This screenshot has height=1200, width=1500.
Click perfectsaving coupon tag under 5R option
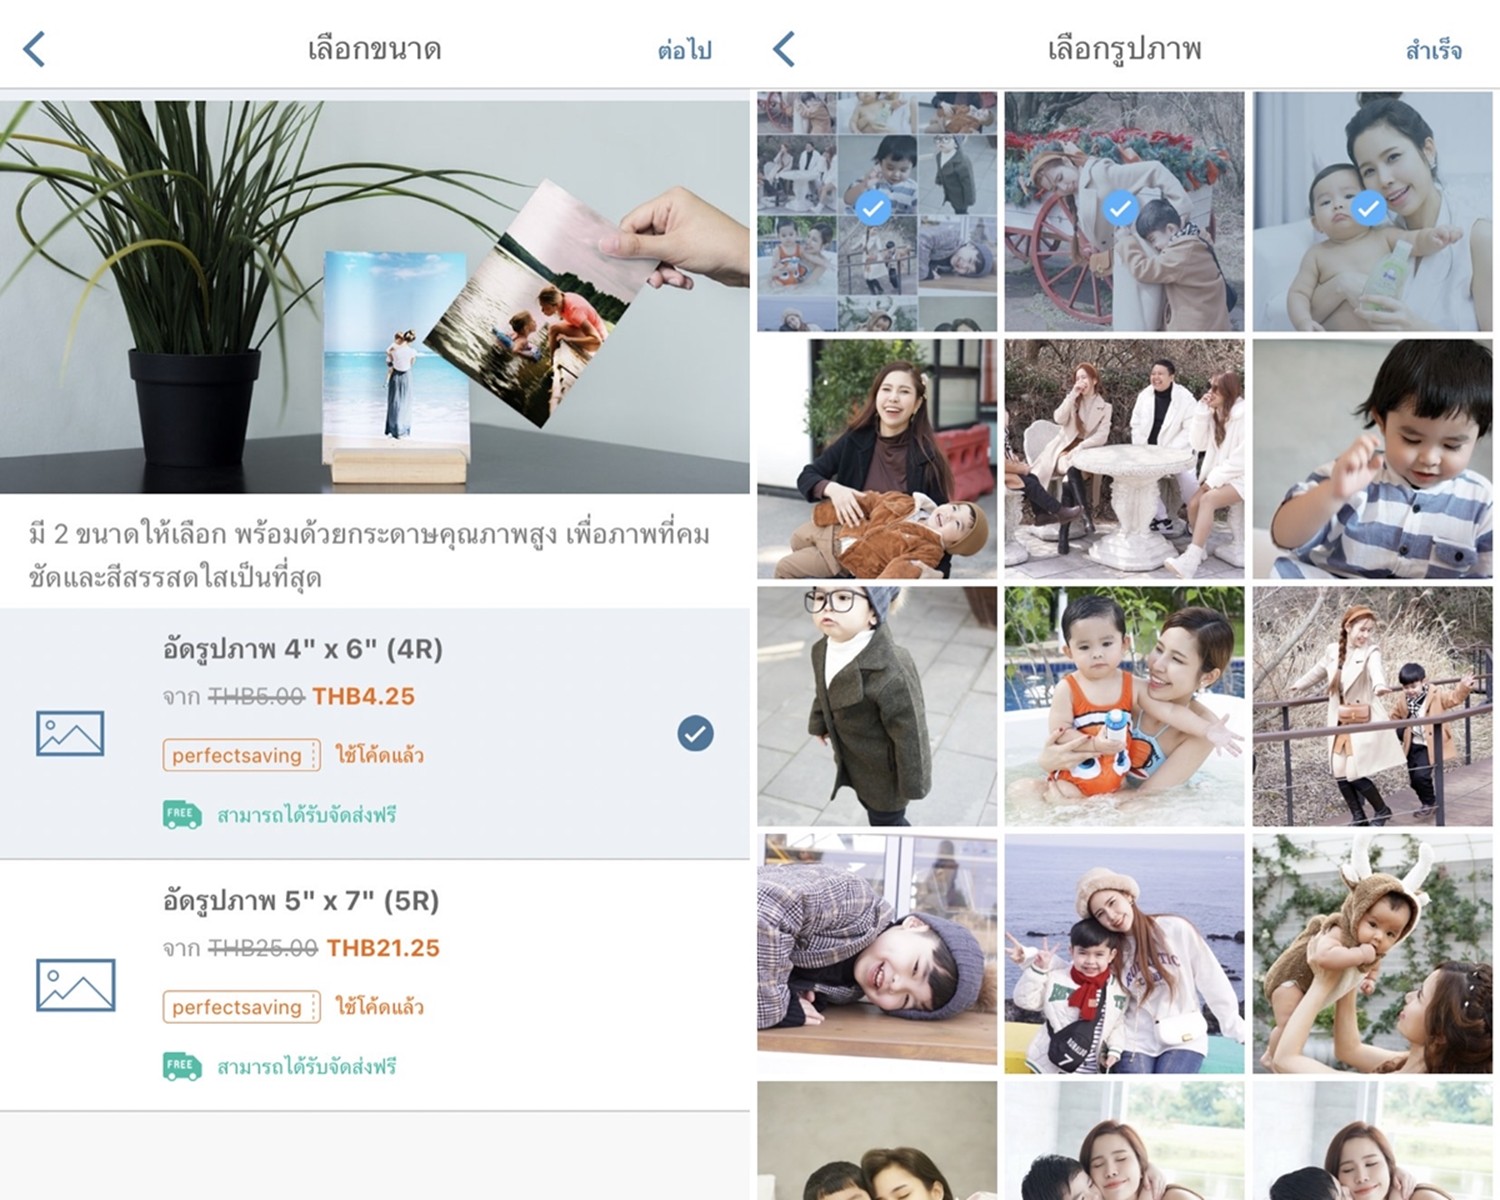[x=241, y=1007]
